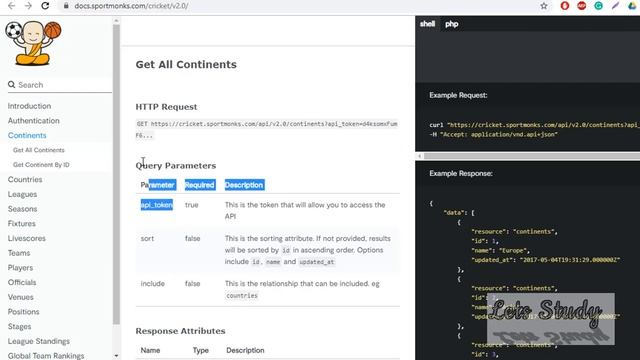Click the Example Request label

coord(458,95)
